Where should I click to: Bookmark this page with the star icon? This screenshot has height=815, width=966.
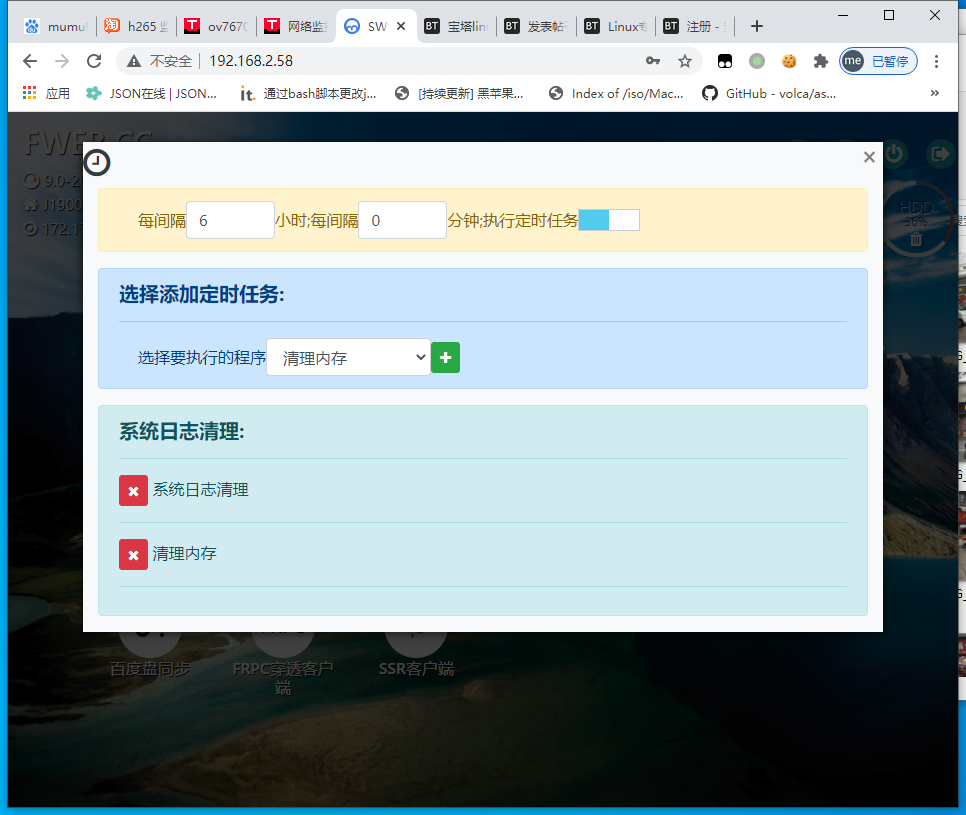[x=685, y=61]
